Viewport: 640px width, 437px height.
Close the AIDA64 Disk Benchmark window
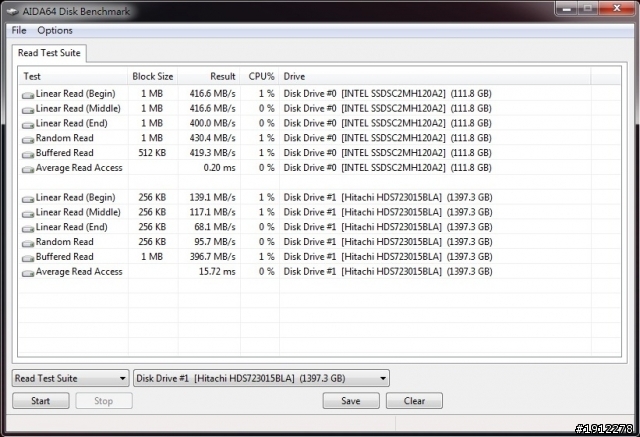click(617, 8)
